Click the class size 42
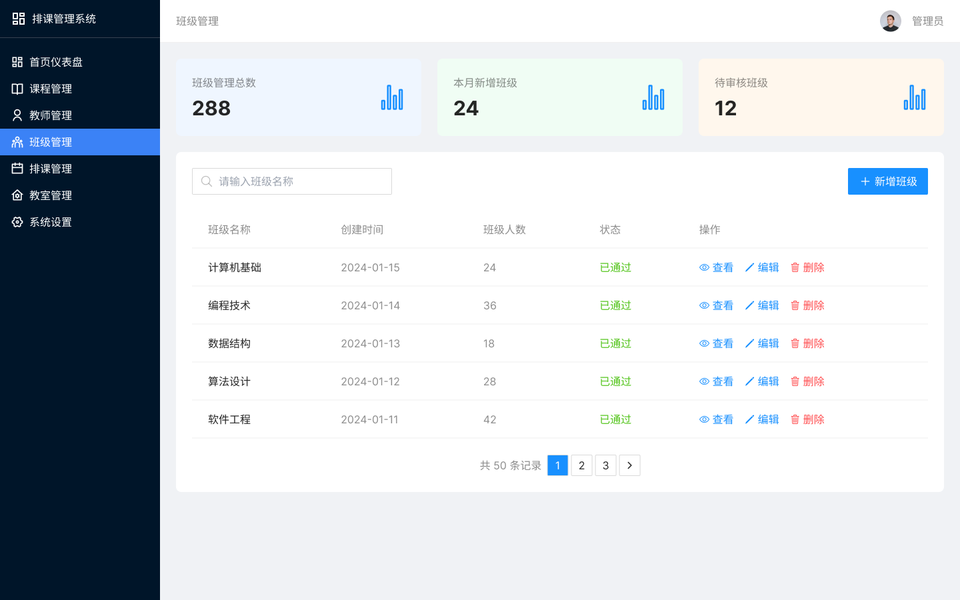The height and width of the screenshot is (600, 960). (490, 419)
